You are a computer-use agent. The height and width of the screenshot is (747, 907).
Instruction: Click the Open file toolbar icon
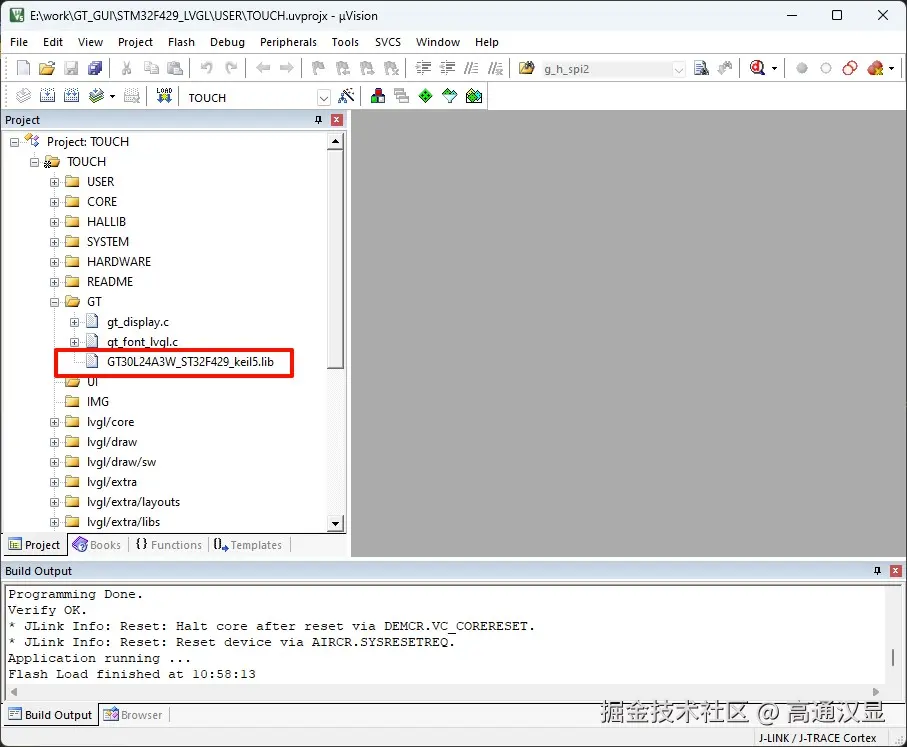pos(47,68)
